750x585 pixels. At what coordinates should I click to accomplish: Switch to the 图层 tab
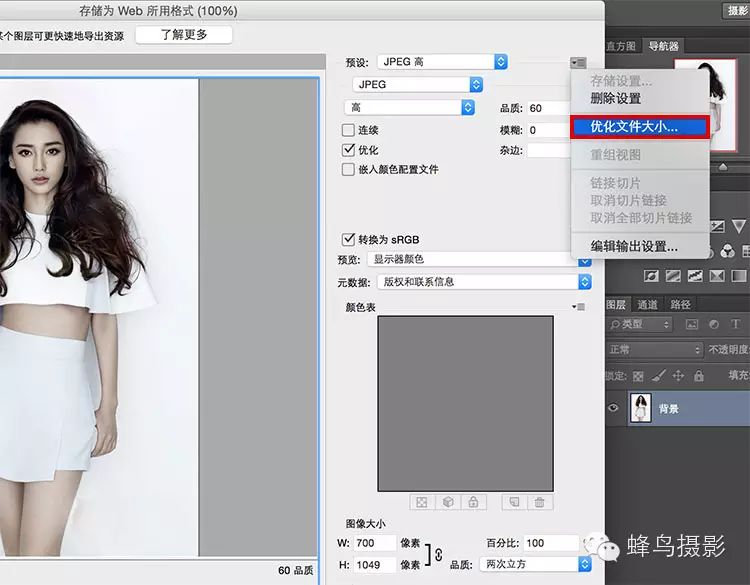(617, 304)
